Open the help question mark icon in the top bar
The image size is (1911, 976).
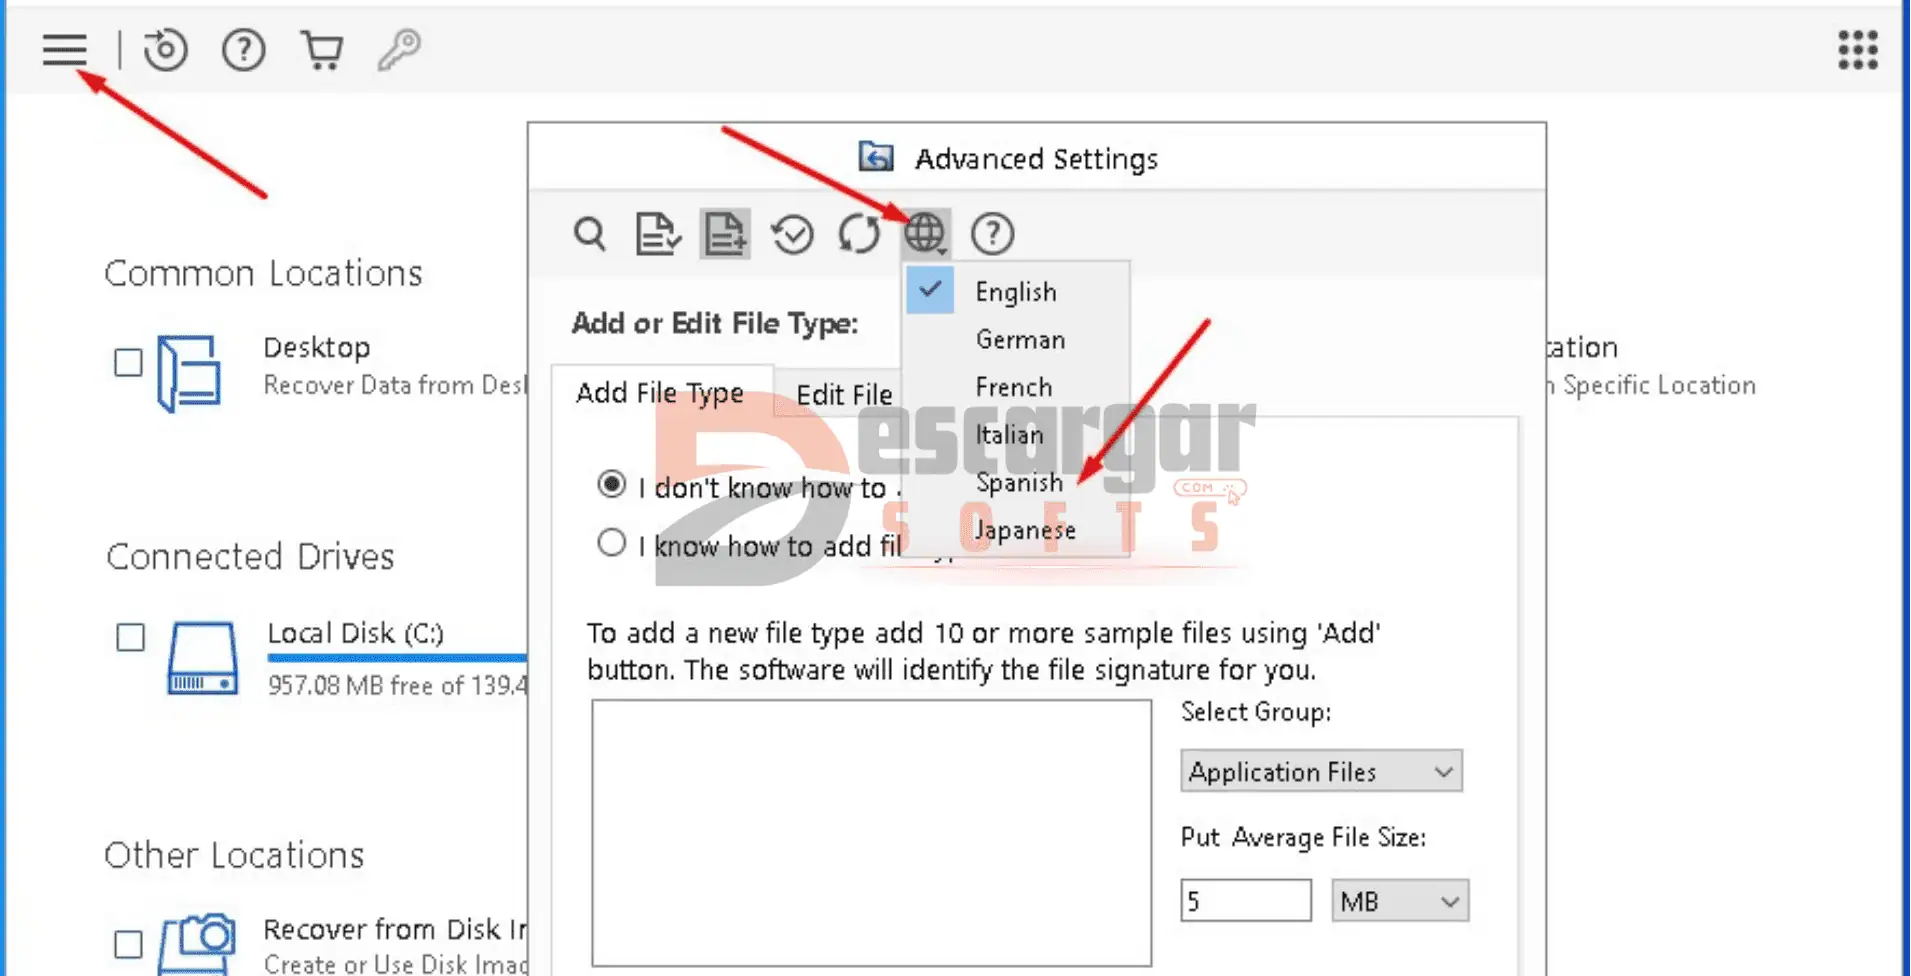tap(243, 49)
